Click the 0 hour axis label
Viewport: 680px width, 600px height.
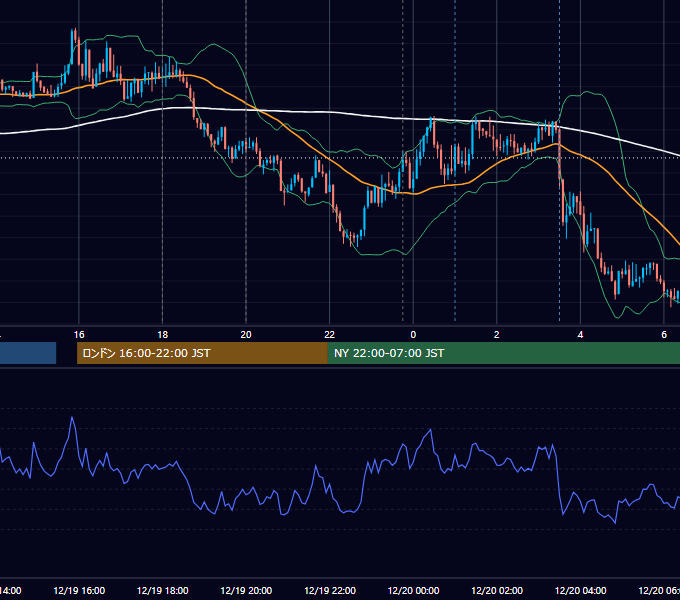coord(413,335)
